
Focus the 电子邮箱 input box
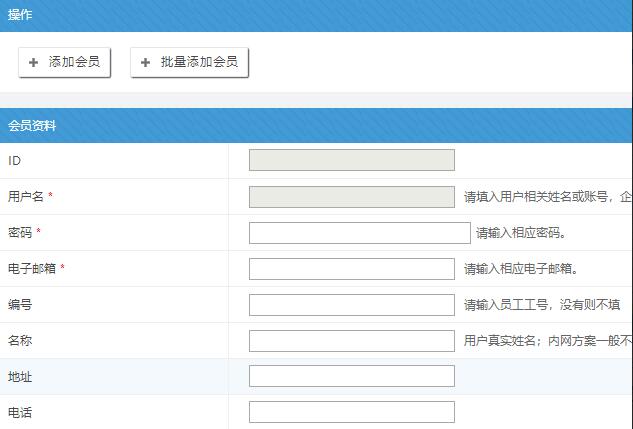351,269
